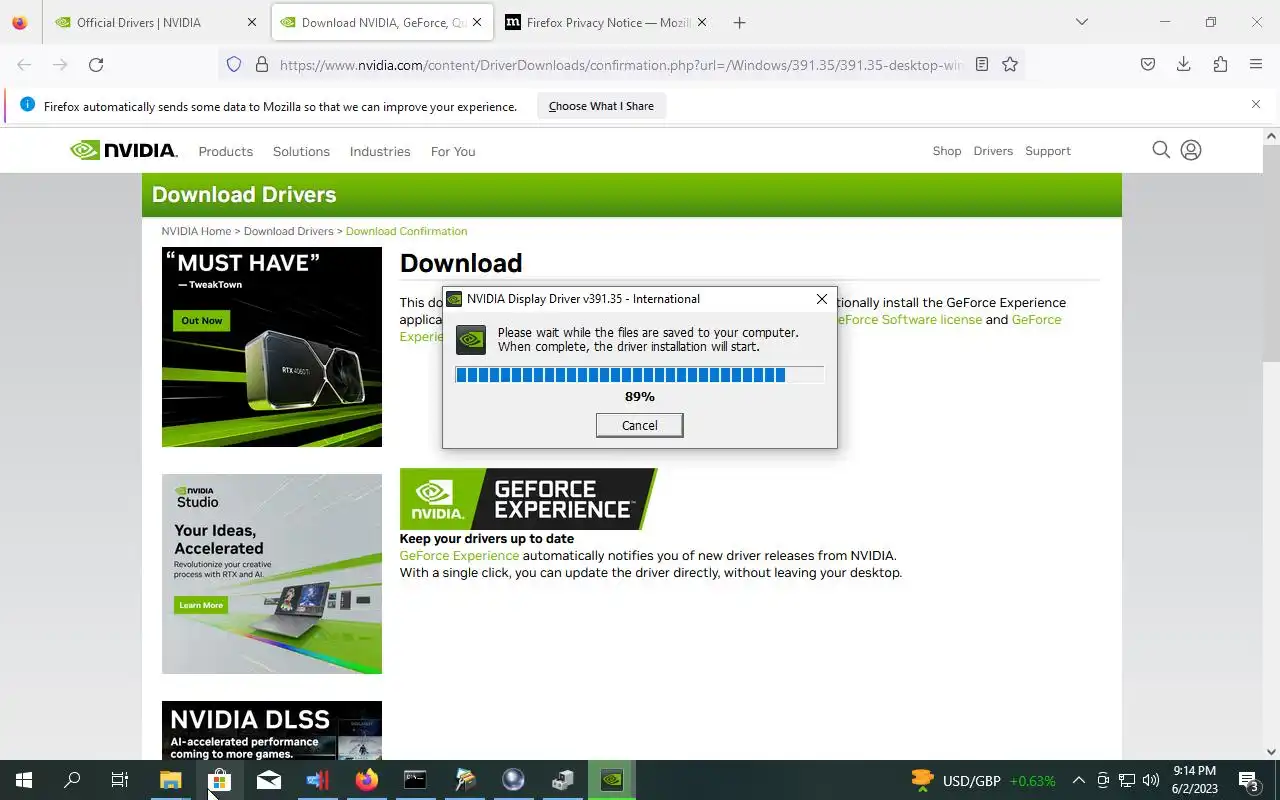This screenshot has height=800, width=1280.
Task: Reload the current page
Action: (x=96, y=64)
